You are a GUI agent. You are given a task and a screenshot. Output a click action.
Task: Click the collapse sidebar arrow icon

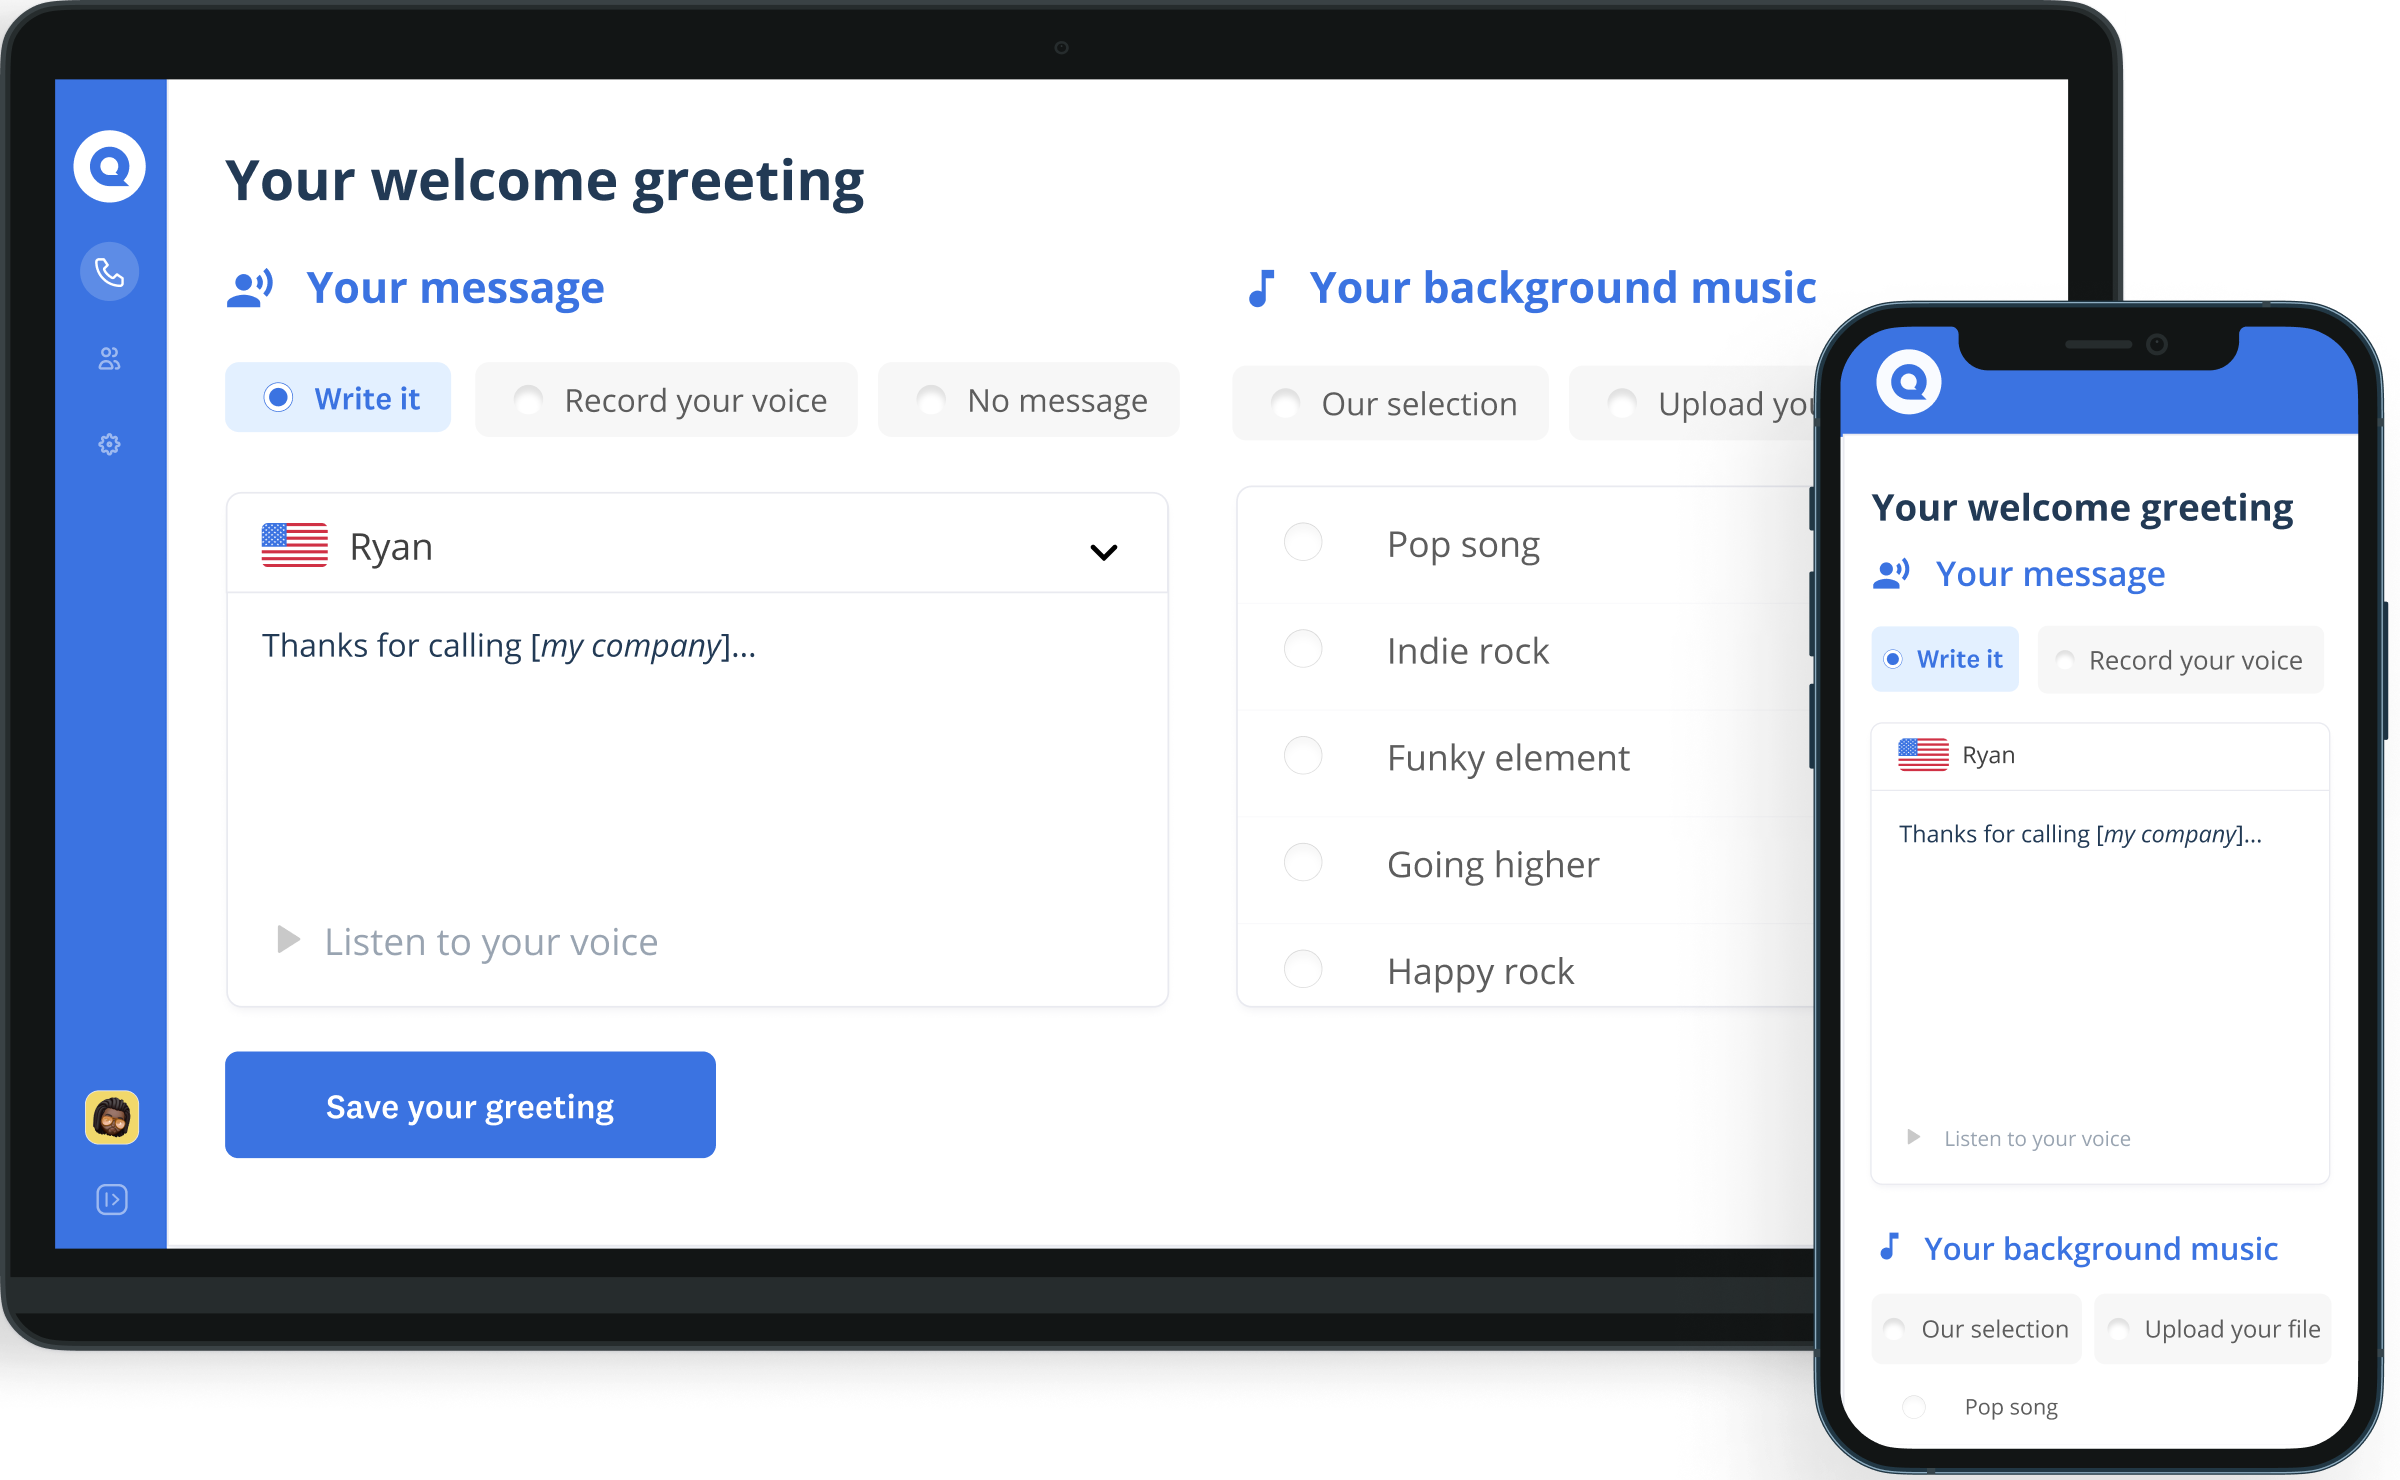tap(111, 1199)
